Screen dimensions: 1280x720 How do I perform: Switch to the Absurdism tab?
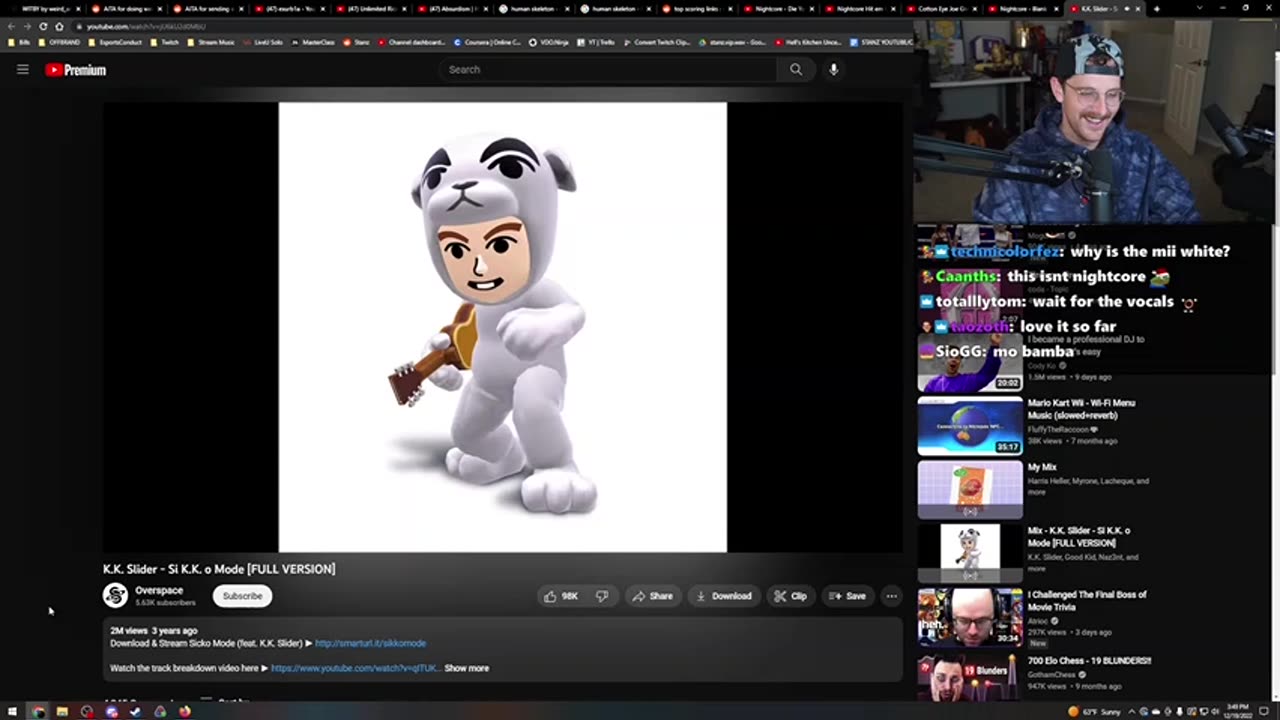point(453,9)
